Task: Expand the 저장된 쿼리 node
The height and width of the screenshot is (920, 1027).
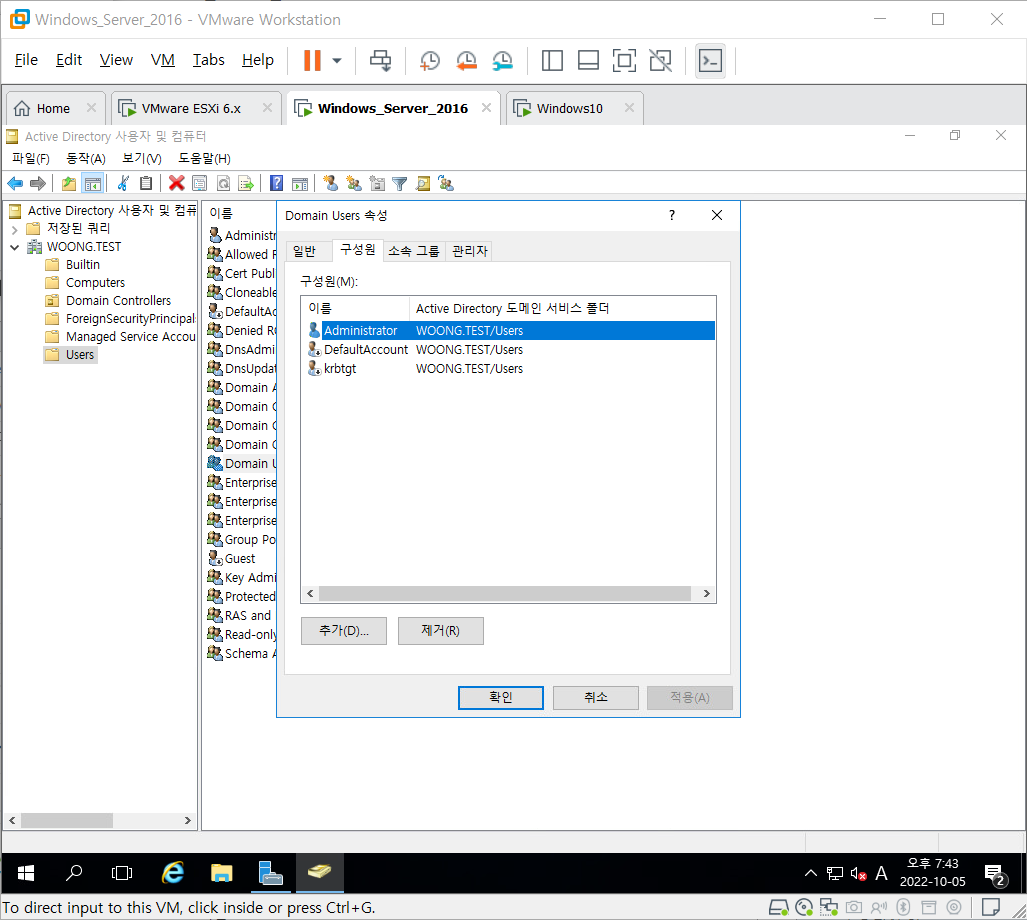Action: tap(14, 229)
